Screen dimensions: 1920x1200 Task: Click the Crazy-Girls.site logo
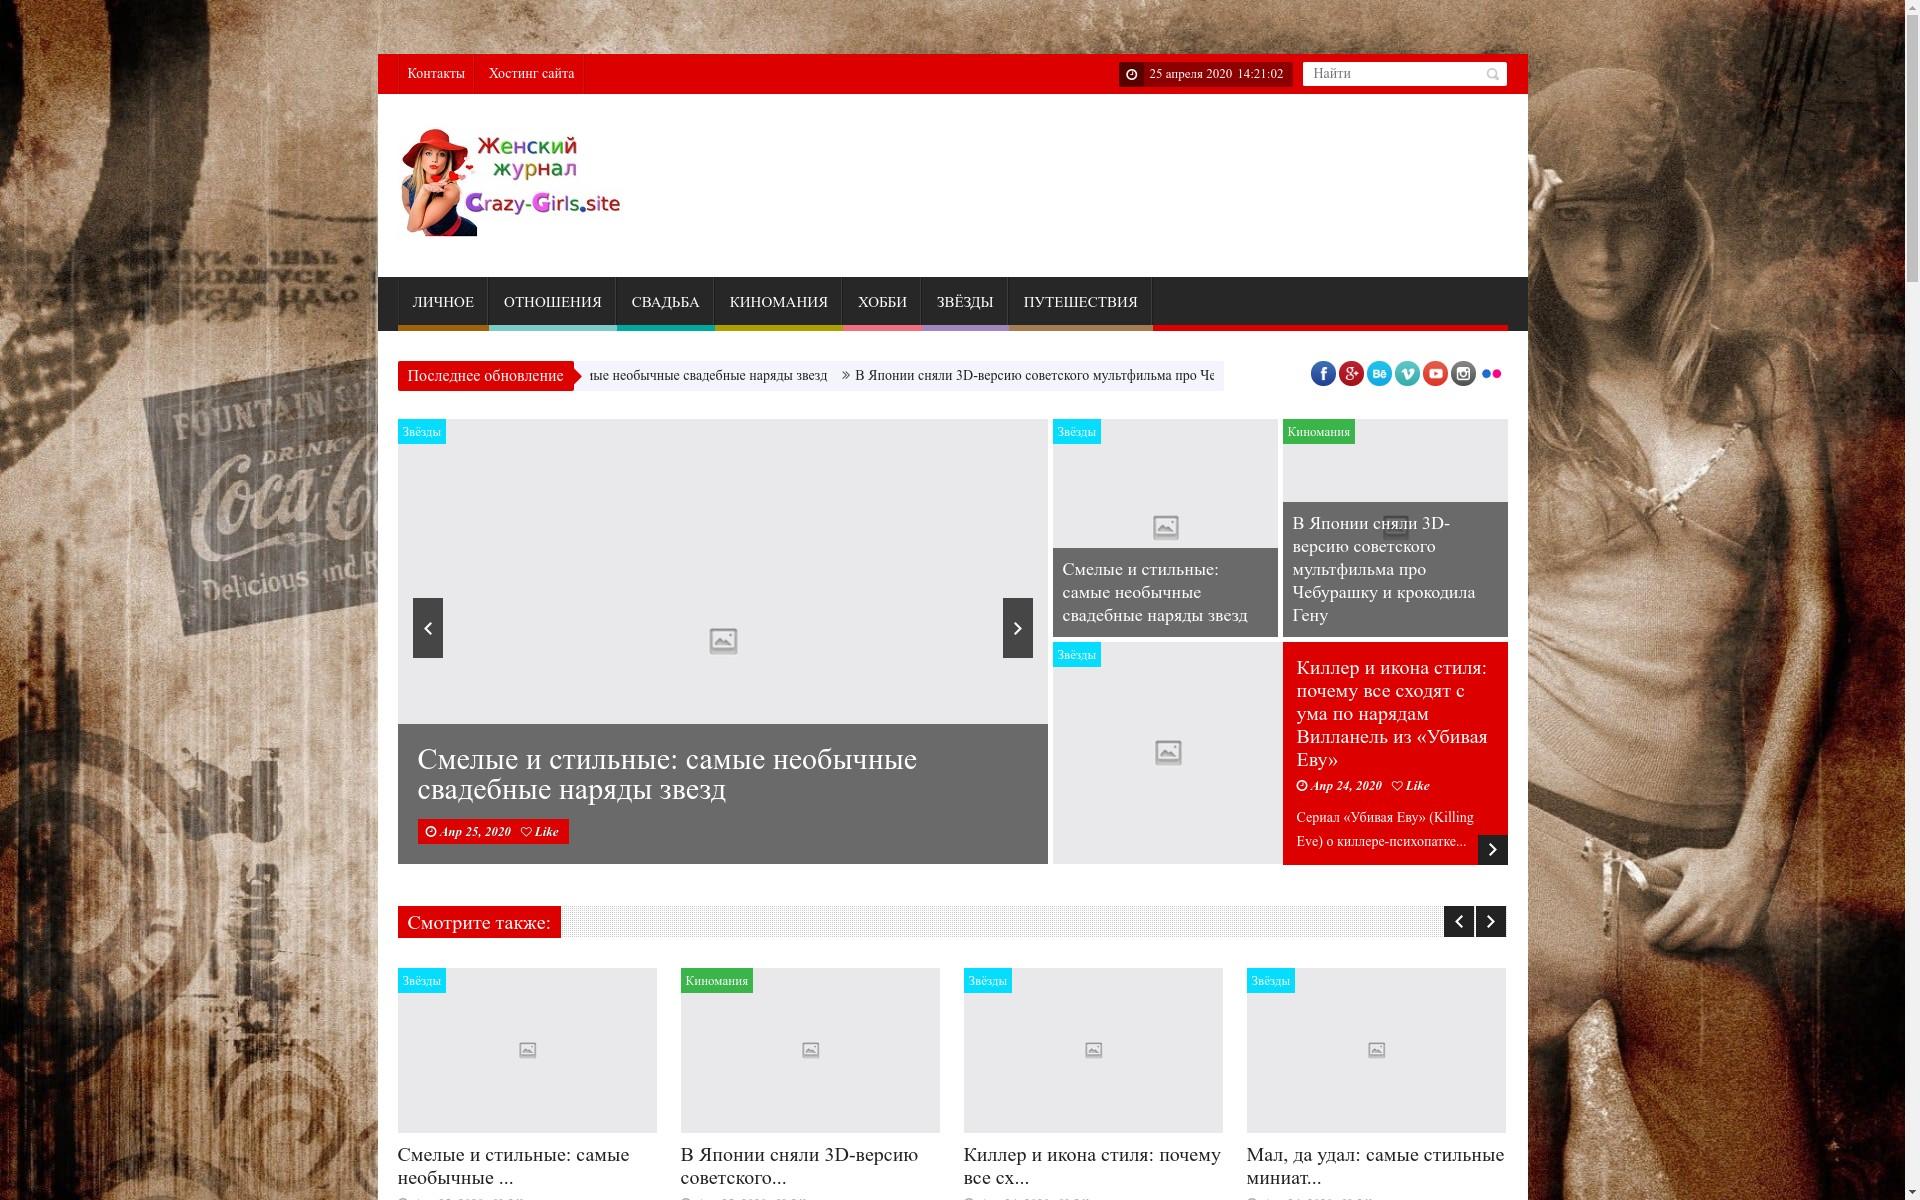point(510,183)
